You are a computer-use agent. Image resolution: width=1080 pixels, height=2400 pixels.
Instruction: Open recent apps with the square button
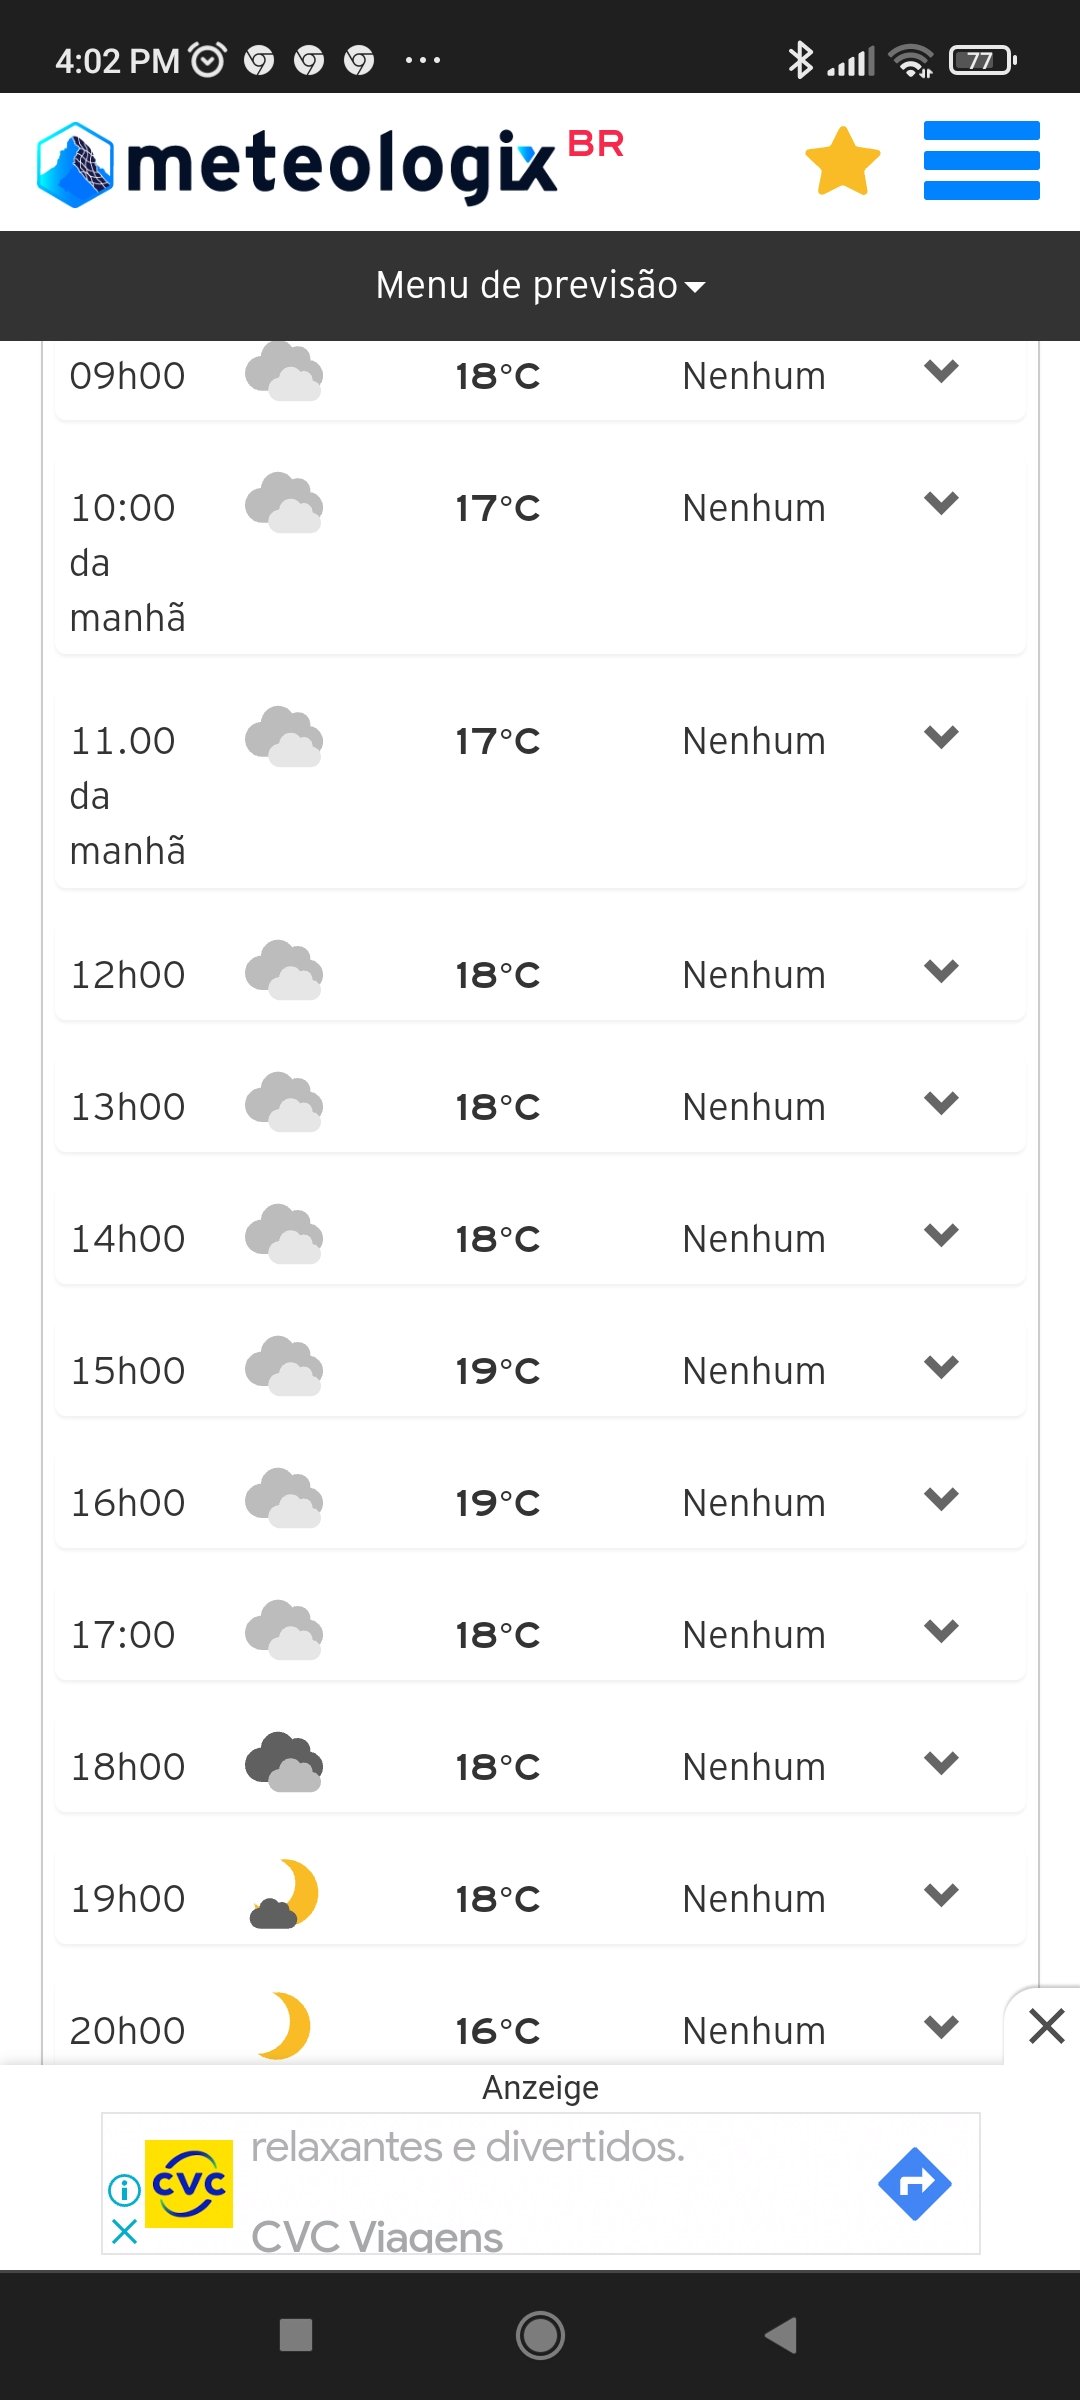296,2336
